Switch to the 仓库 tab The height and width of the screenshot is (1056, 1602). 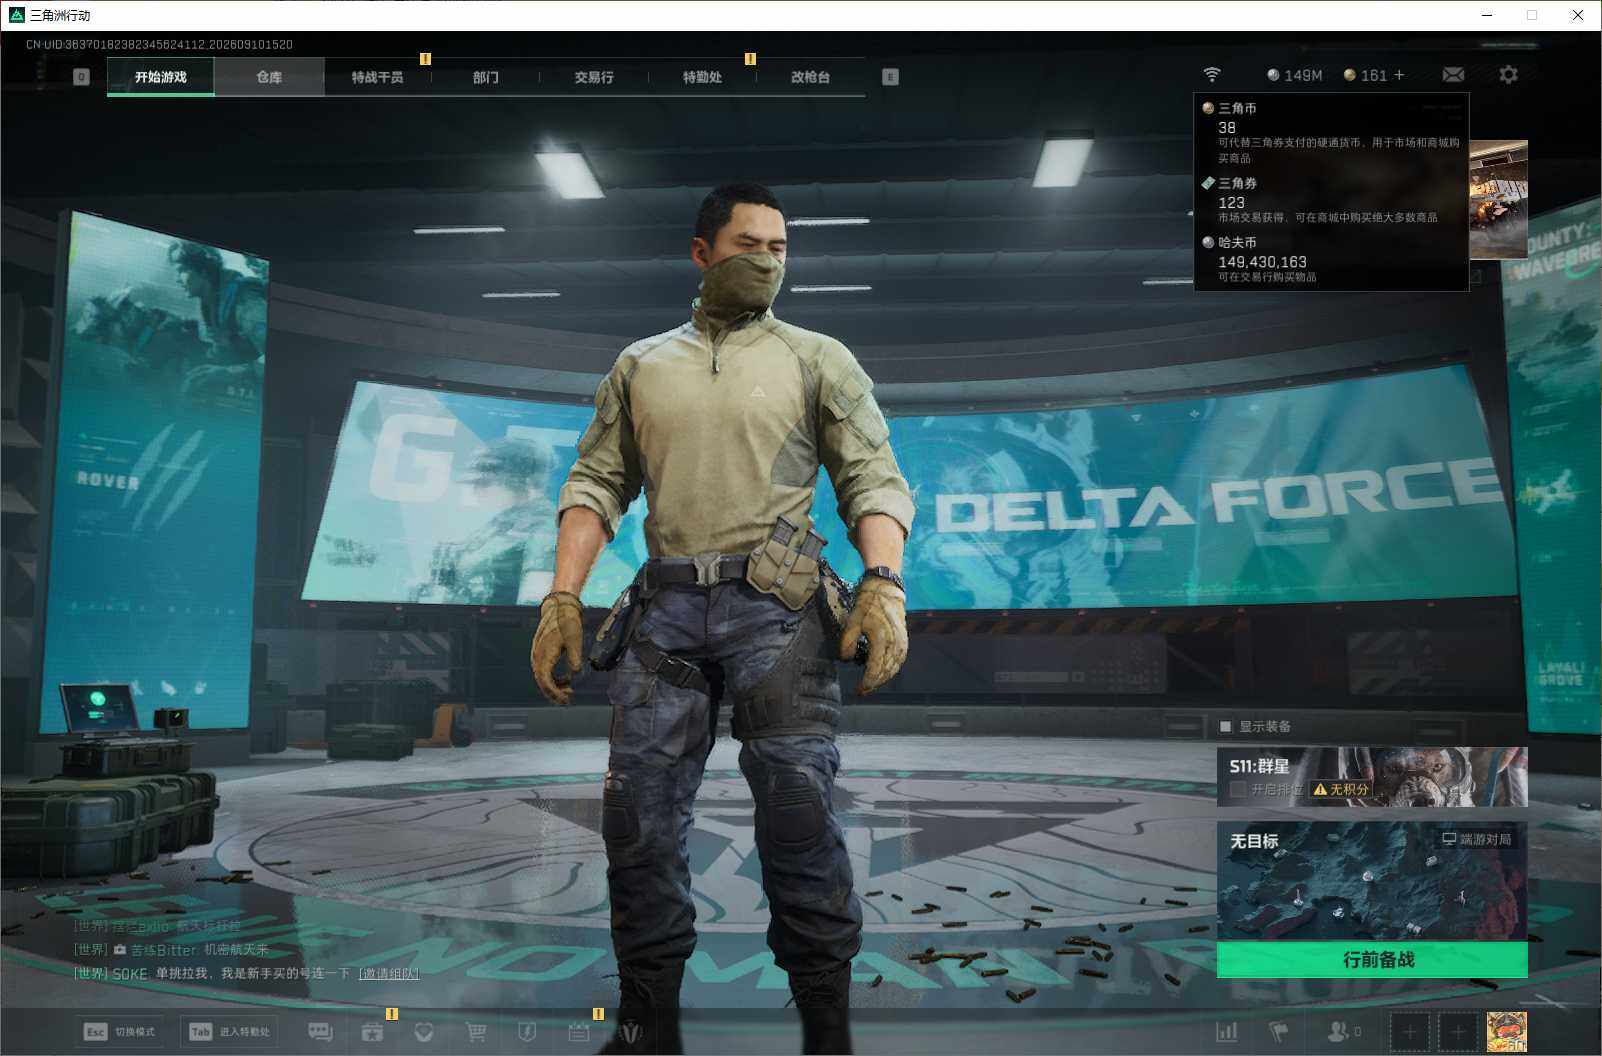click(x=269, y=77)
